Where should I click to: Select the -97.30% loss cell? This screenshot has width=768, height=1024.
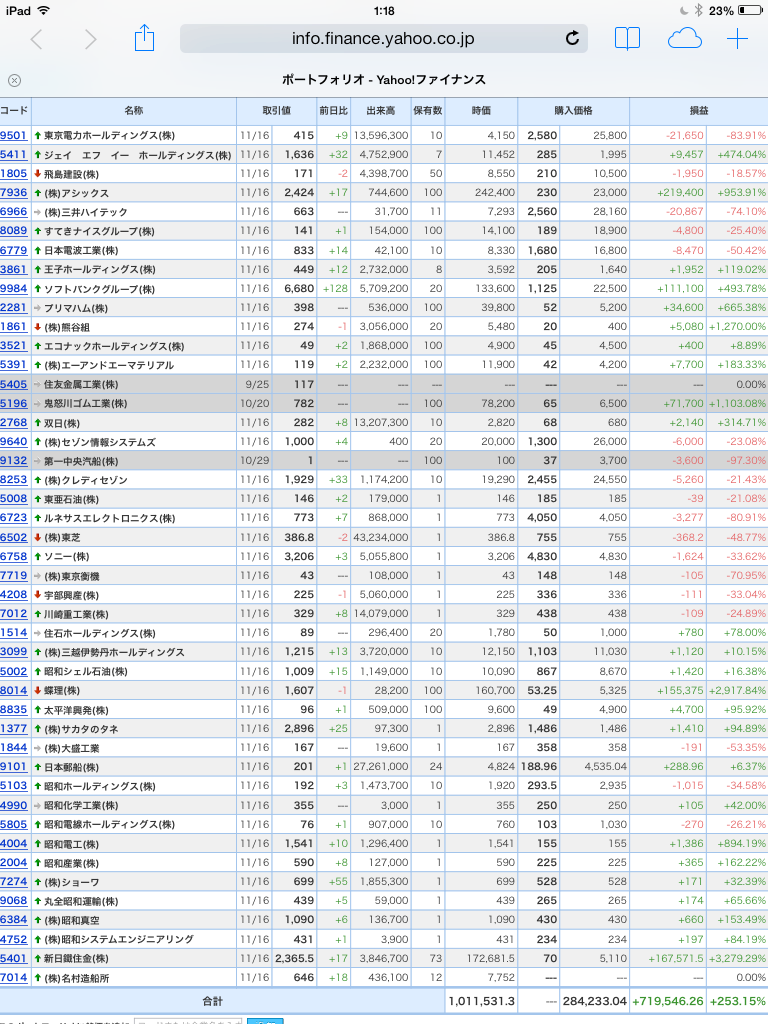(x=737, y=460)
